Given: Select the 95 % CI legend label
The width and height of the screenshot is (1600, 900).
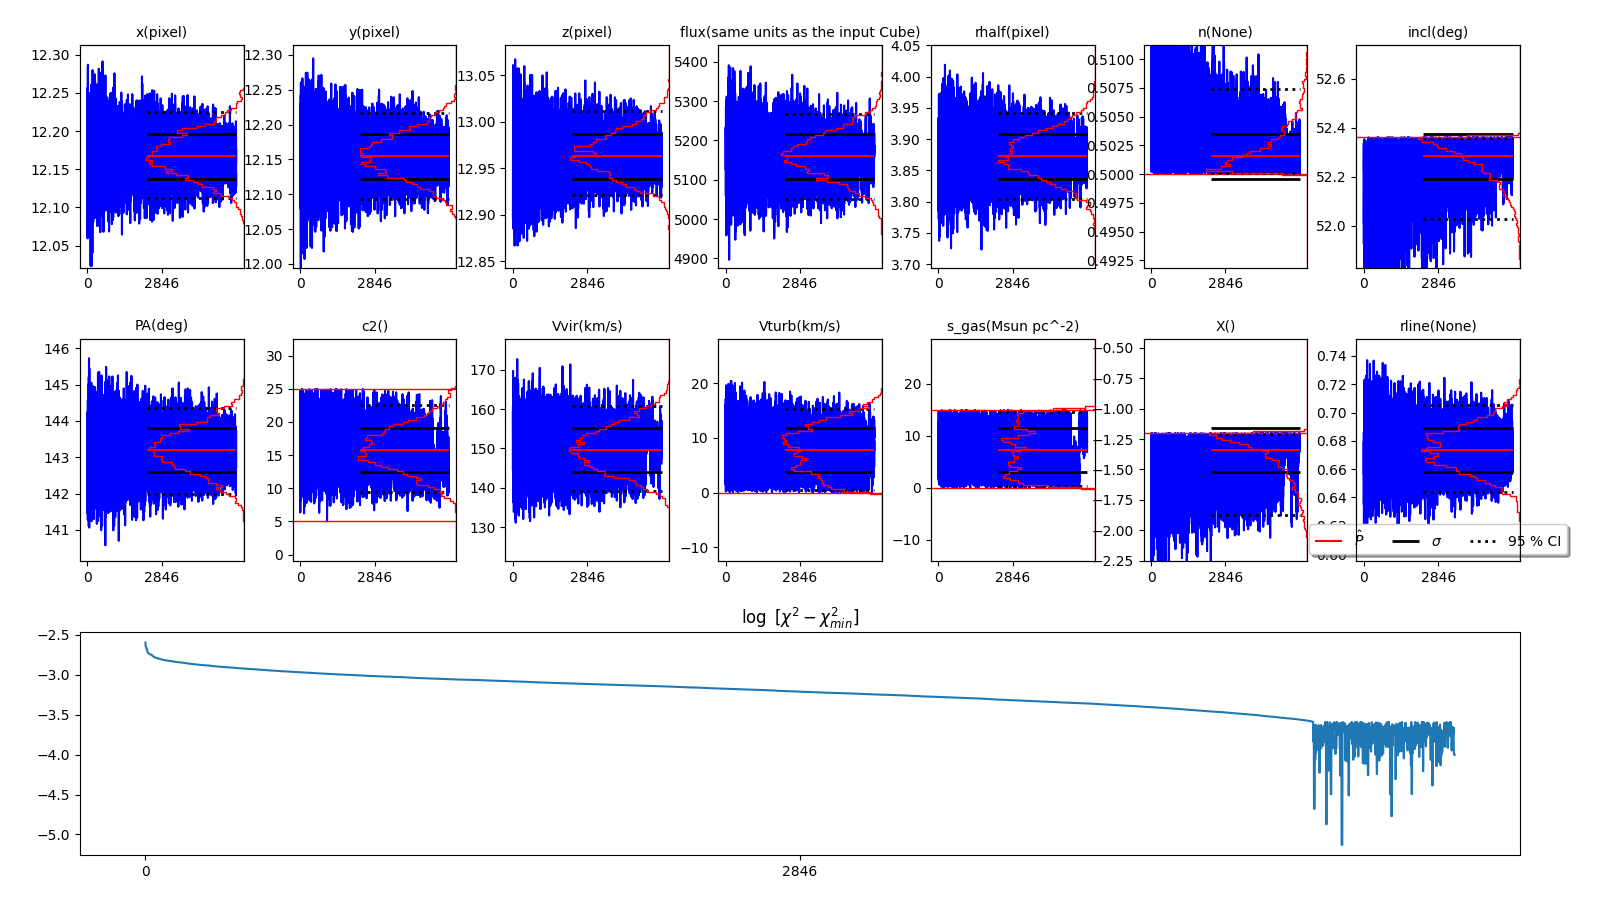Looking at the screenshot, I should (x=1534, y=541).
